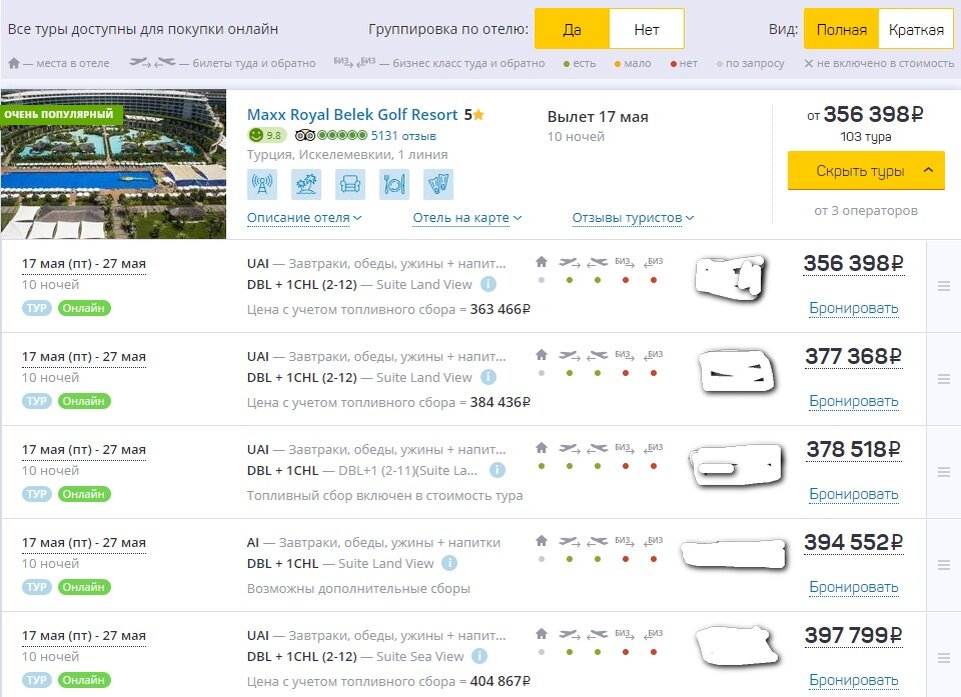This screenshot has height=697, width=961.
Task: Click hotel-place house icon in 378 518₽ row
Action: pyautogui.click(x=541, y=448)
